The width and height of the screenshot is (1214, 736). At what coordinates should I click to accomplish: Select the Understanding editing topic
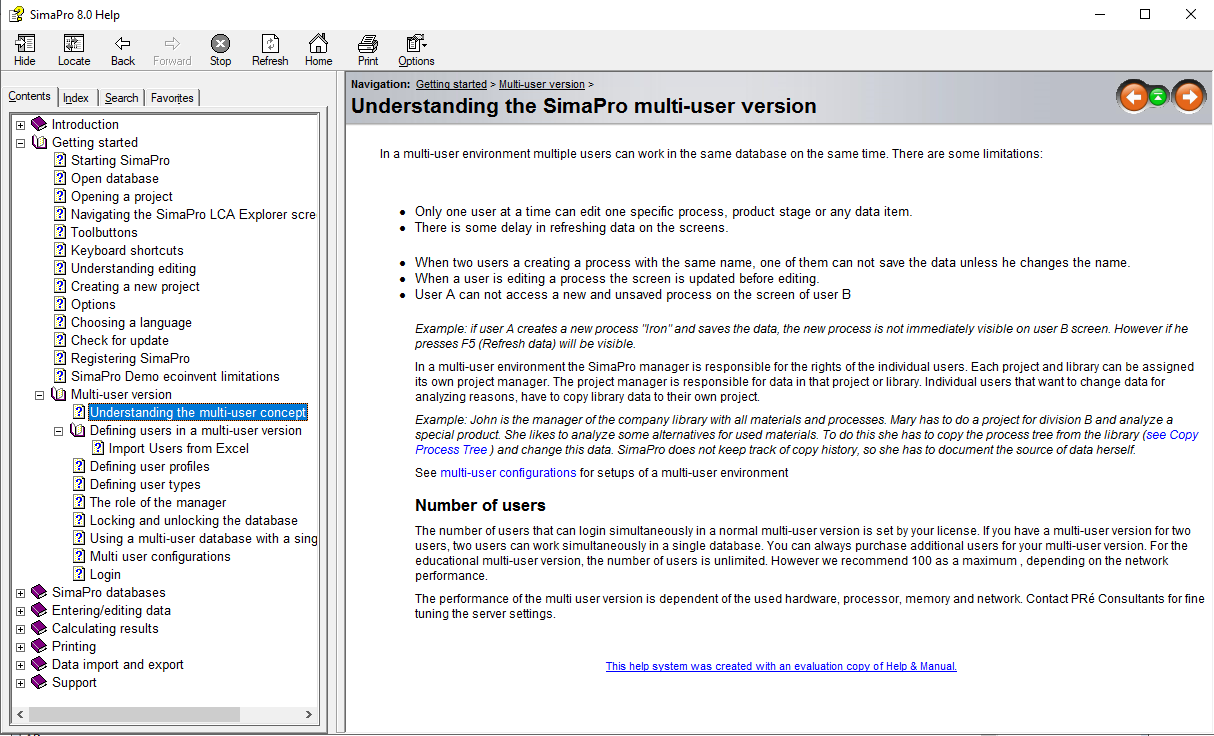(x=133, y=269)
